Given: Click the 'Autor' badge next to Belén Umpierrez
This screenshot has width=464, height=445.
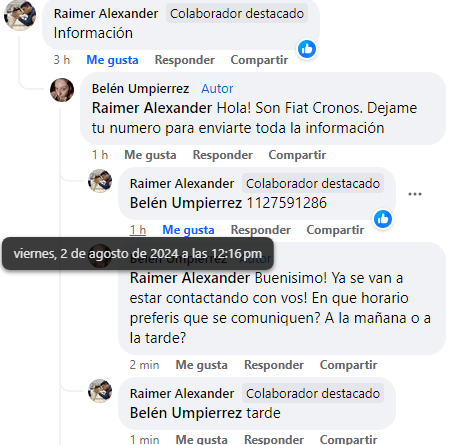Looking at the screenshot, I should [217, 89].
